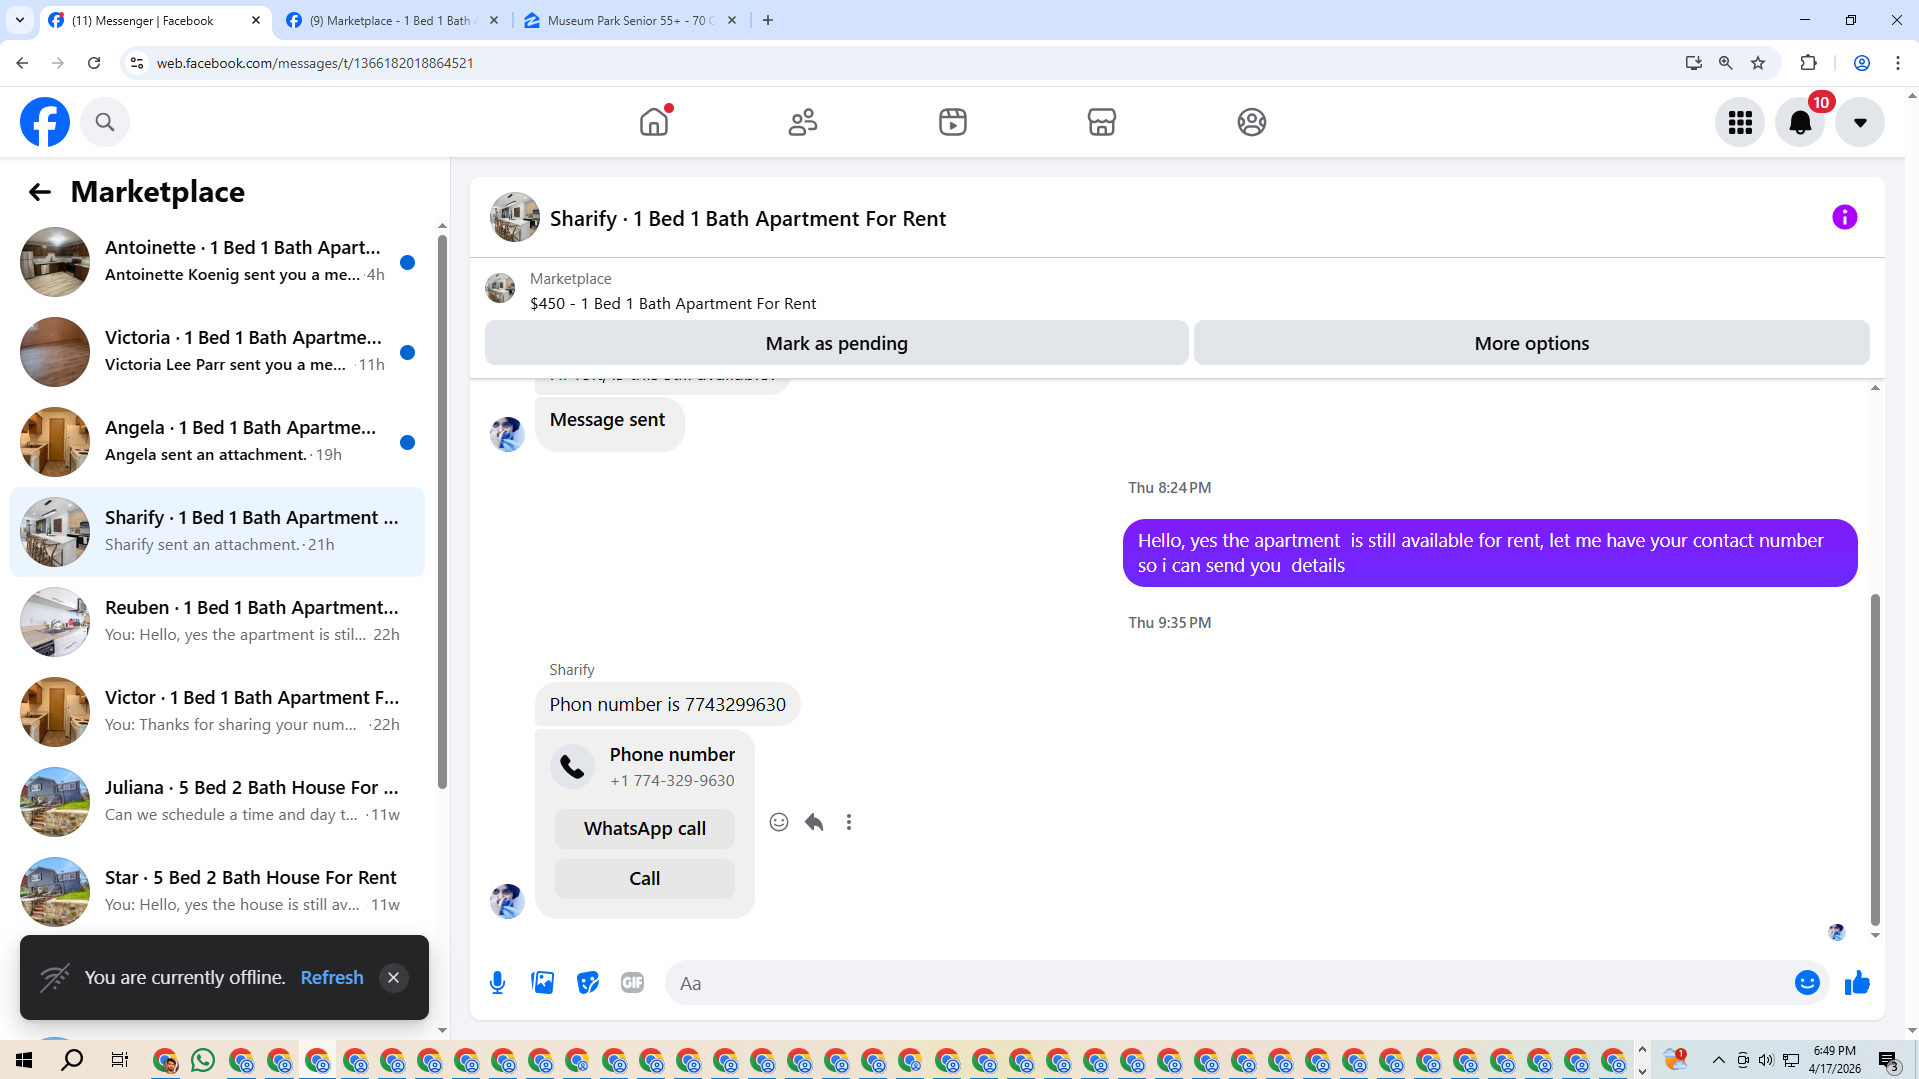Switch to Museum Park Senior 55+ tab

click(x=630, y=20)
